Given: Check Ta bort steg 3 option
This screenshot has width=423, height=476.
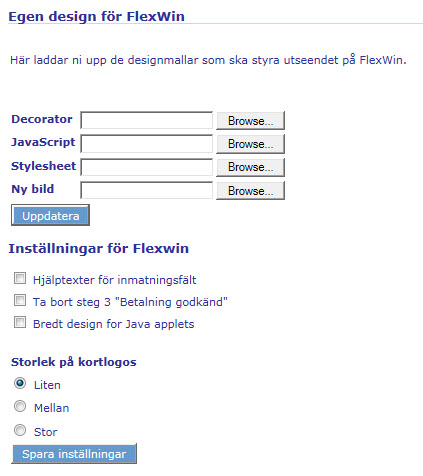Looking at the screenshot, I should (20, 300).
